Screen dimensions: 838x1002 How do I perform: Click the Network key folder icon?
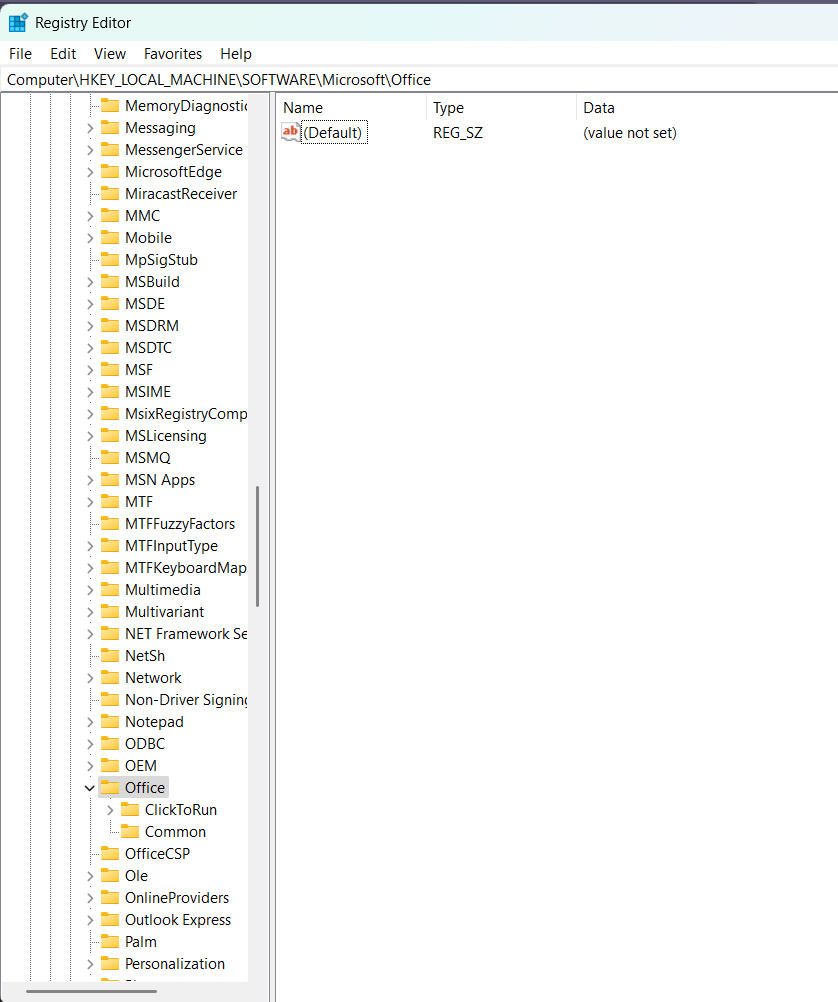[x=110, y=677]
